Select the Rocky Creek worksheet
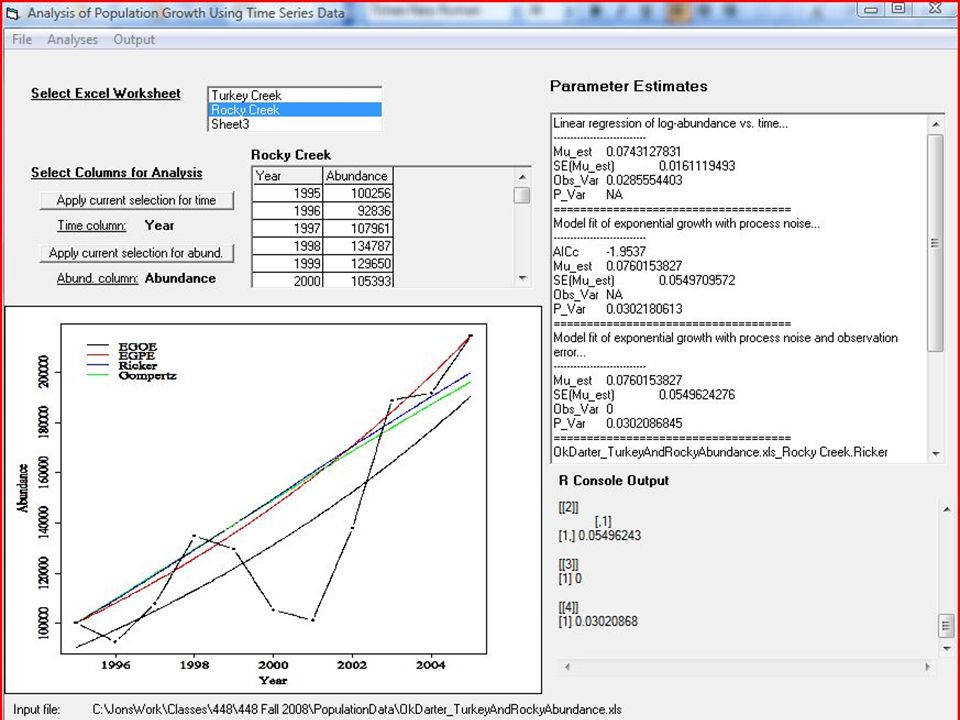The image size is (960, 720). coord(294,110)
